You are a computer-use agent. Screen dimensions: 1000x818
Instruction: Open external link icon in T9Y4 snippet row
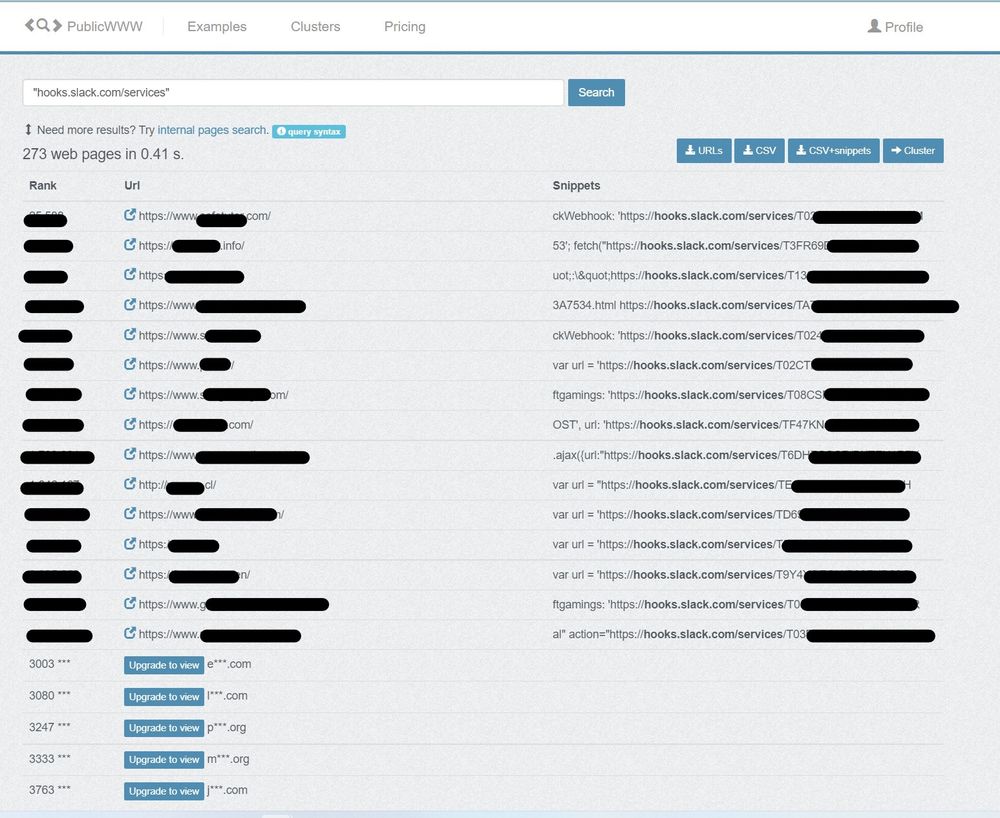click(130, 574)
